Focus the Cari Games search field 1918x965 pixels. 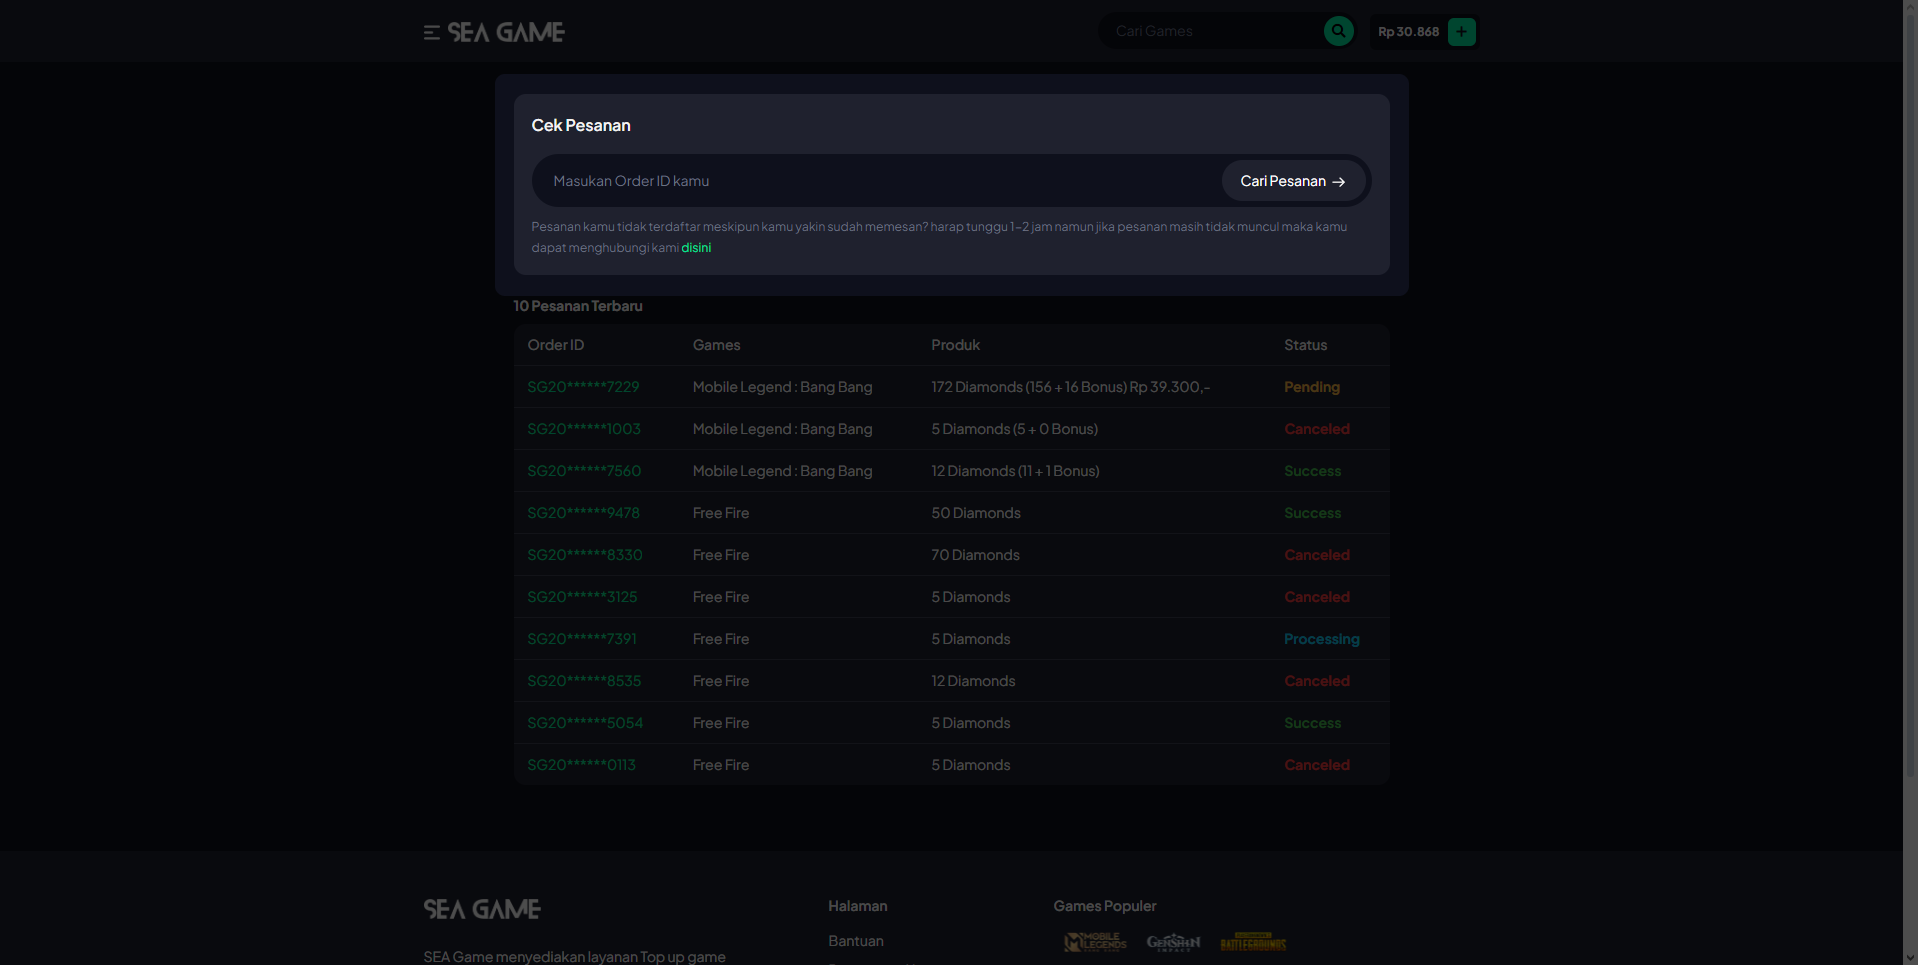[1212, 31]
